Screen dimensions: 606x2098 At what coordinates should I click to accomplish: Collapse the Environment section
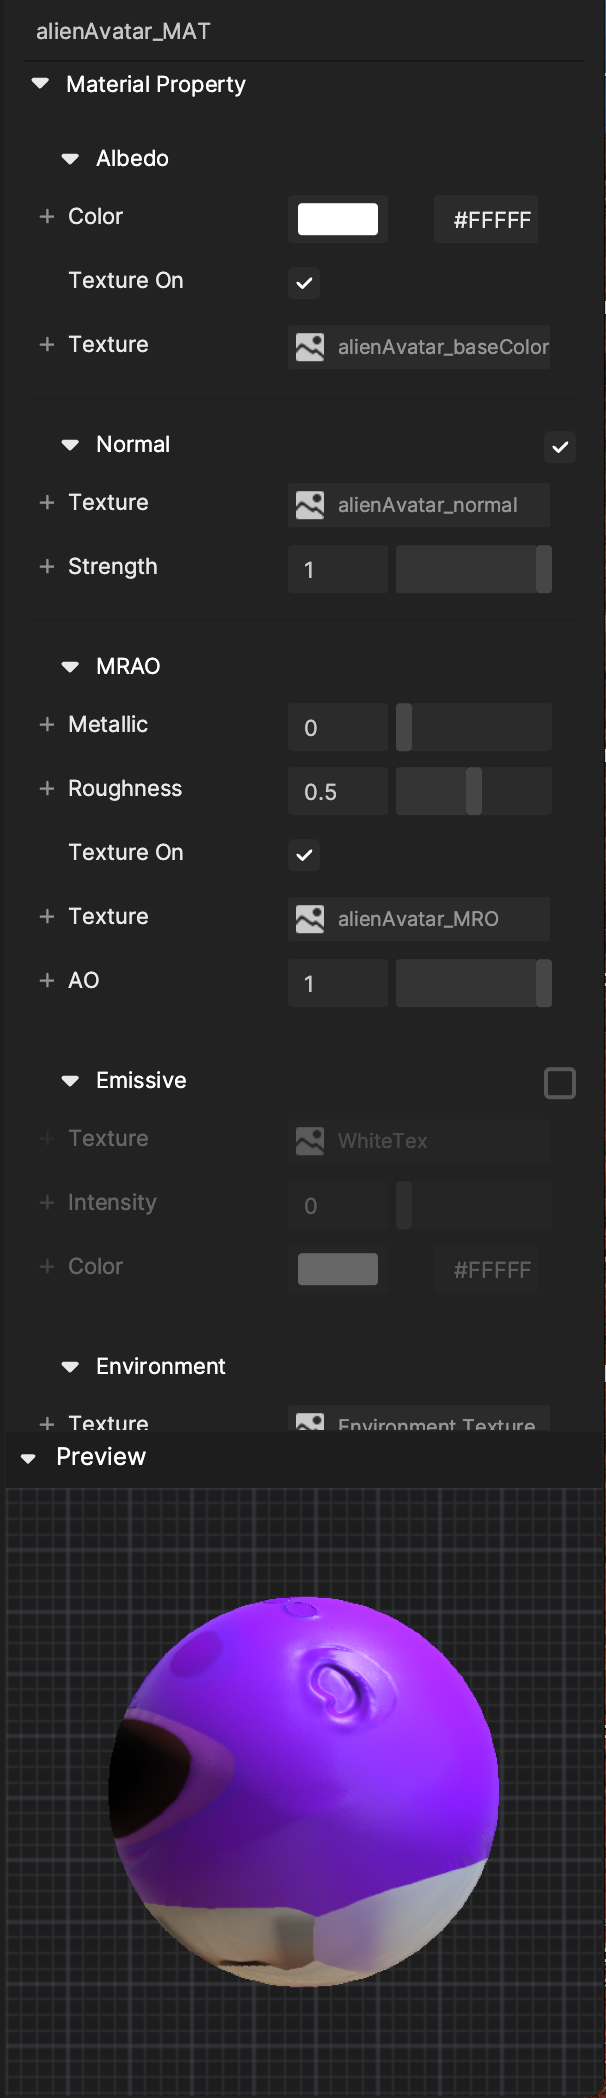70,1366
